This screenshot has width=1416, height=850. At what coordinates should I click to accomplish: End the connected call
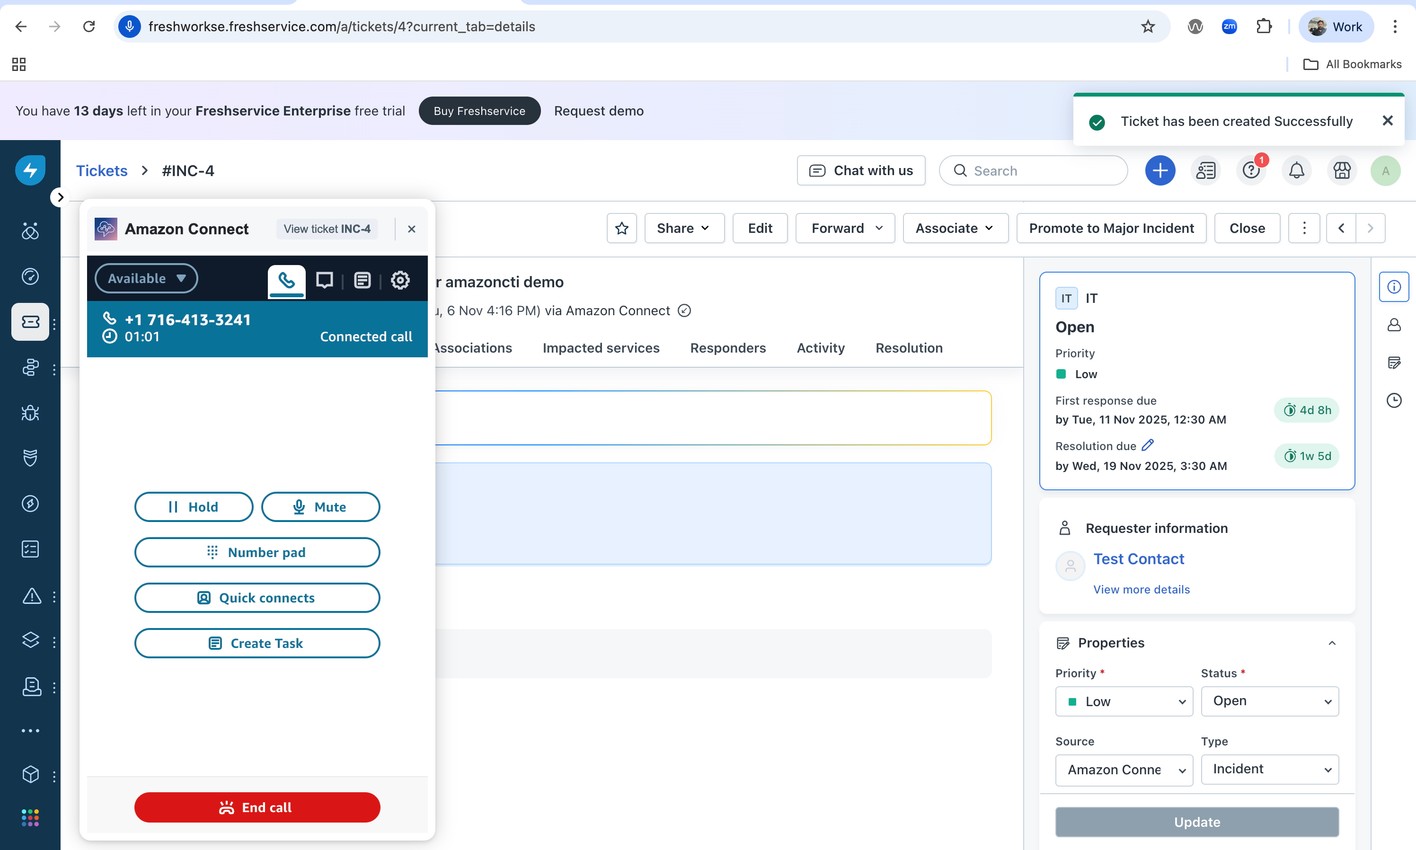coord(257,807)
